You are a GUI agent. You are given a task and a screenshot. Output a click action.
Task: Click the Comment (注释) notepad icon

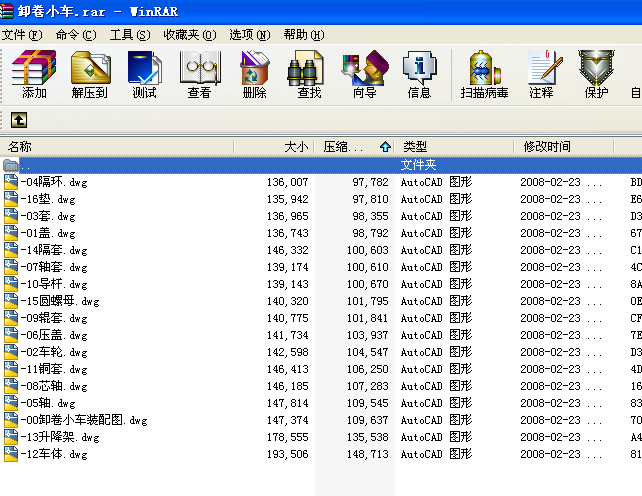(x=545, y=68)
